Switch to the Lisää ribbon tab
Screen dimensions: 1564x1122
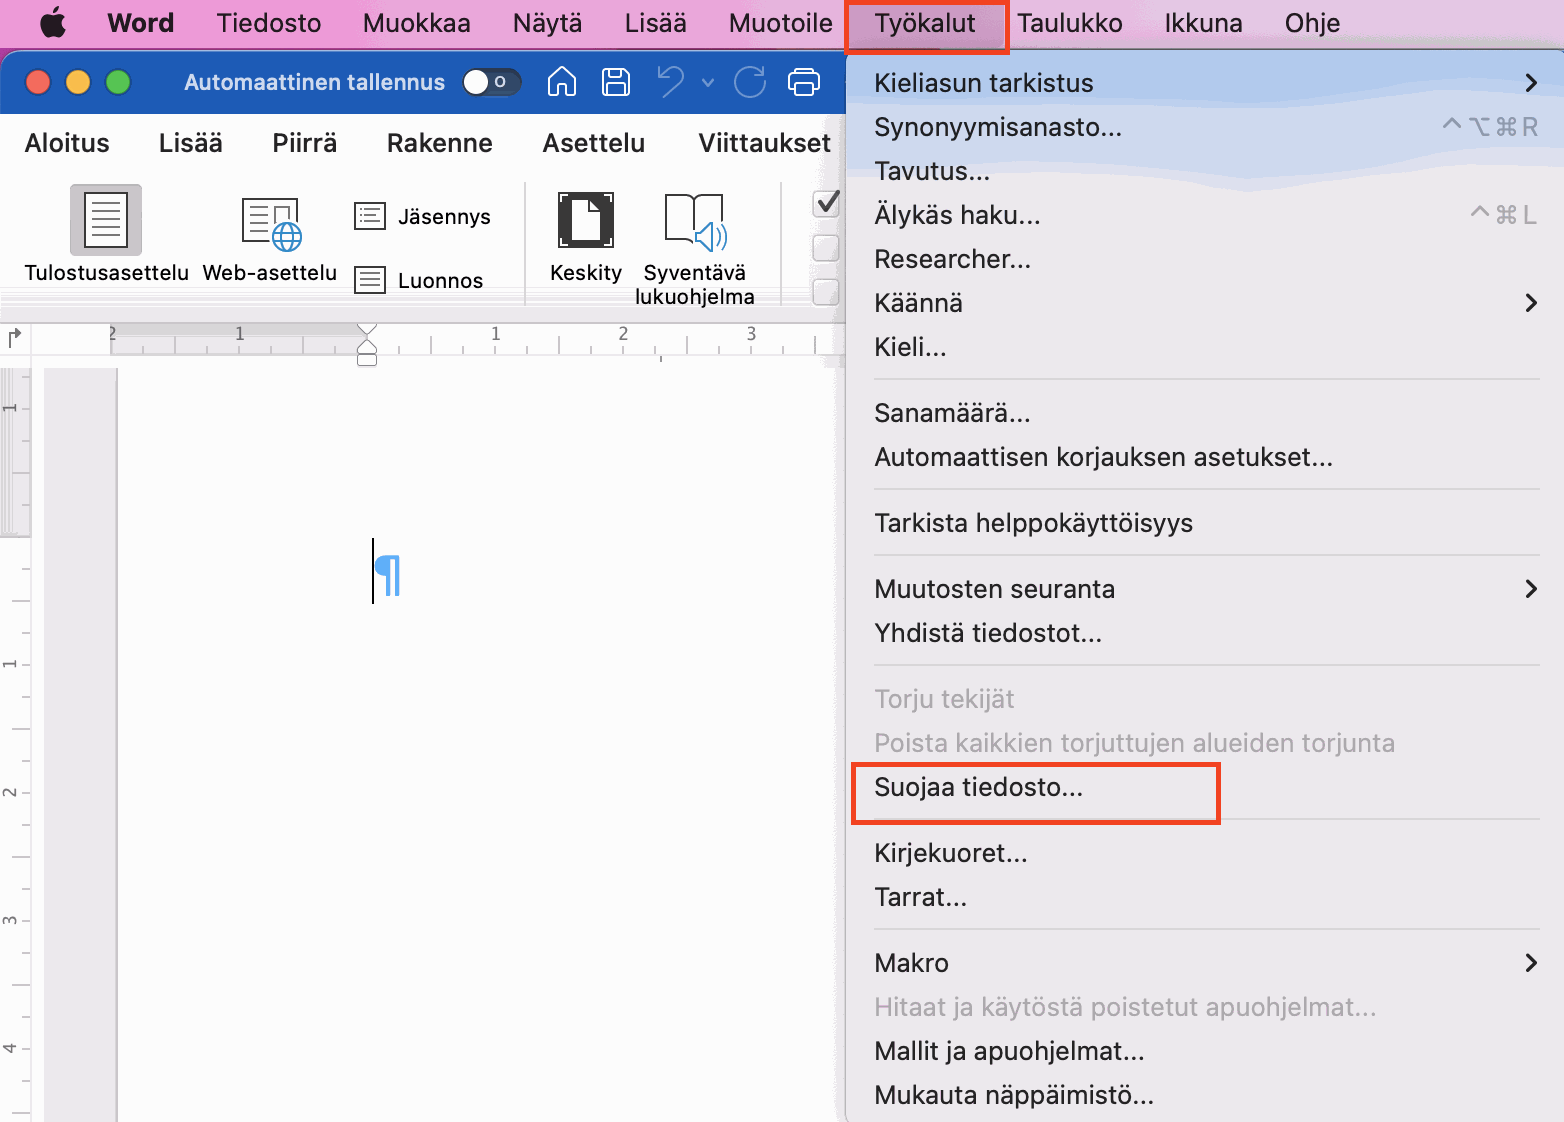tap(191, 143)
